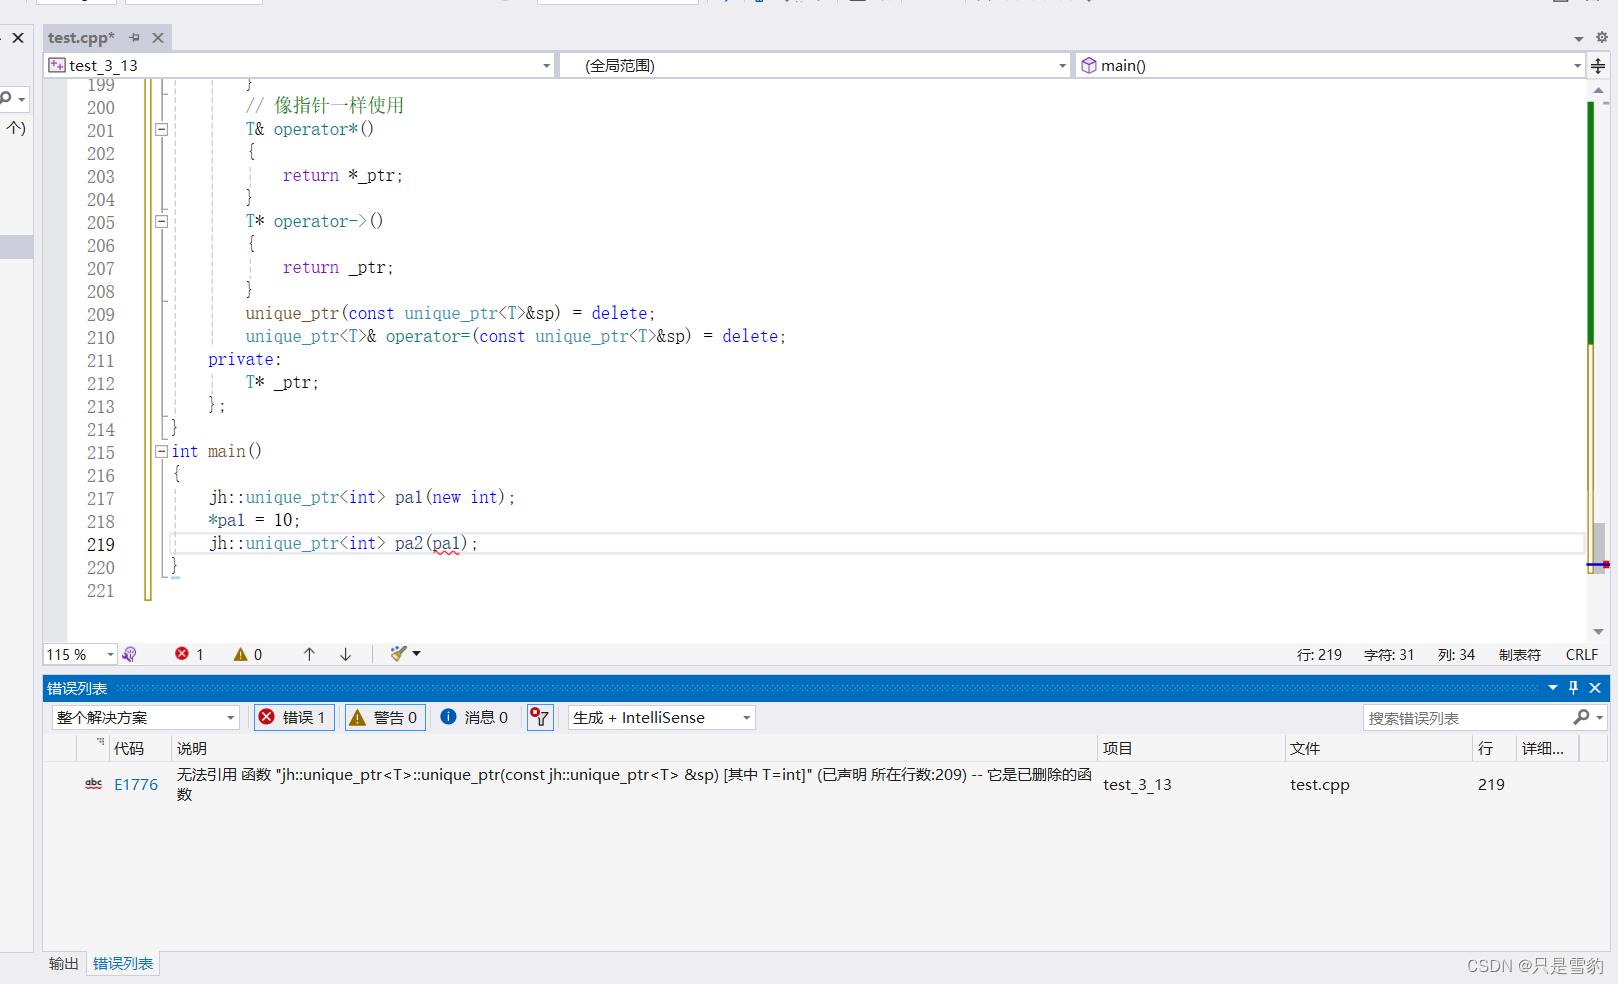Open the error list window options dropdown
Screen dimensions: 1618x984
coord(1553,688)
